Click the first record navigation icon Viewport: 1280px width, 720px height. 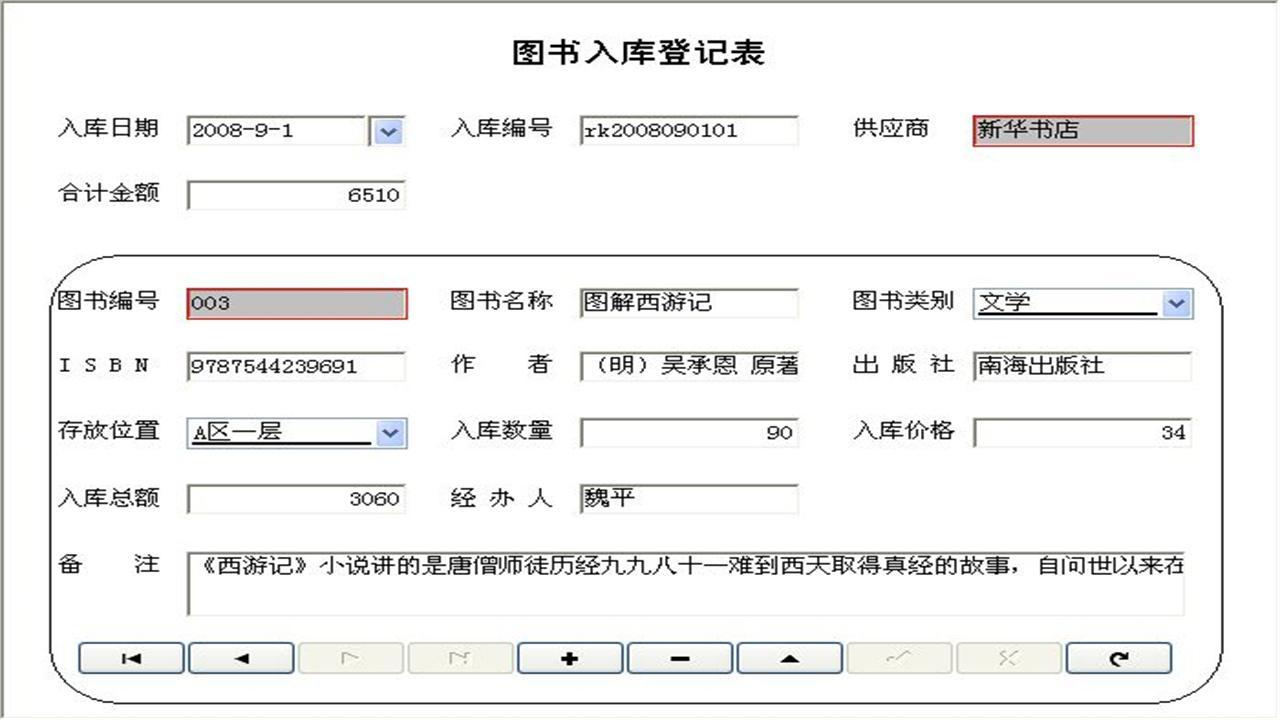point(131,658)
